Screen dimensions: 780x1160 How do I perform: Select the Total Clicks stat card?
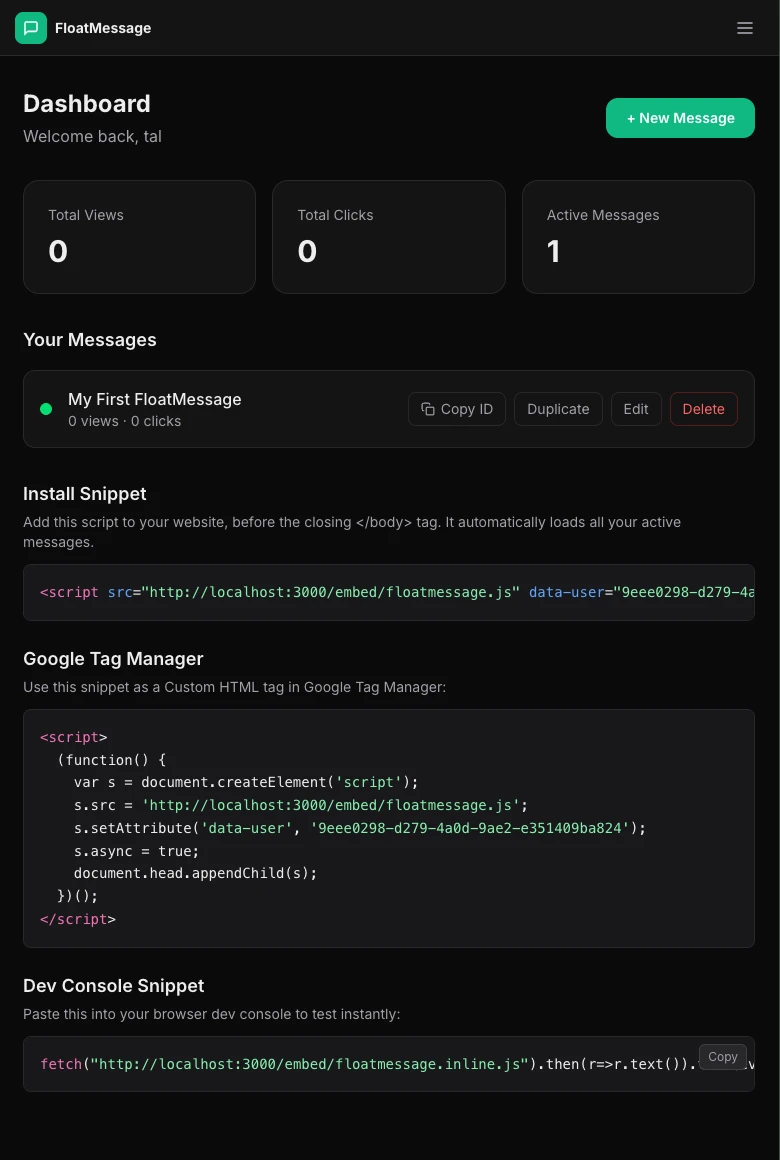click(389, 236)
